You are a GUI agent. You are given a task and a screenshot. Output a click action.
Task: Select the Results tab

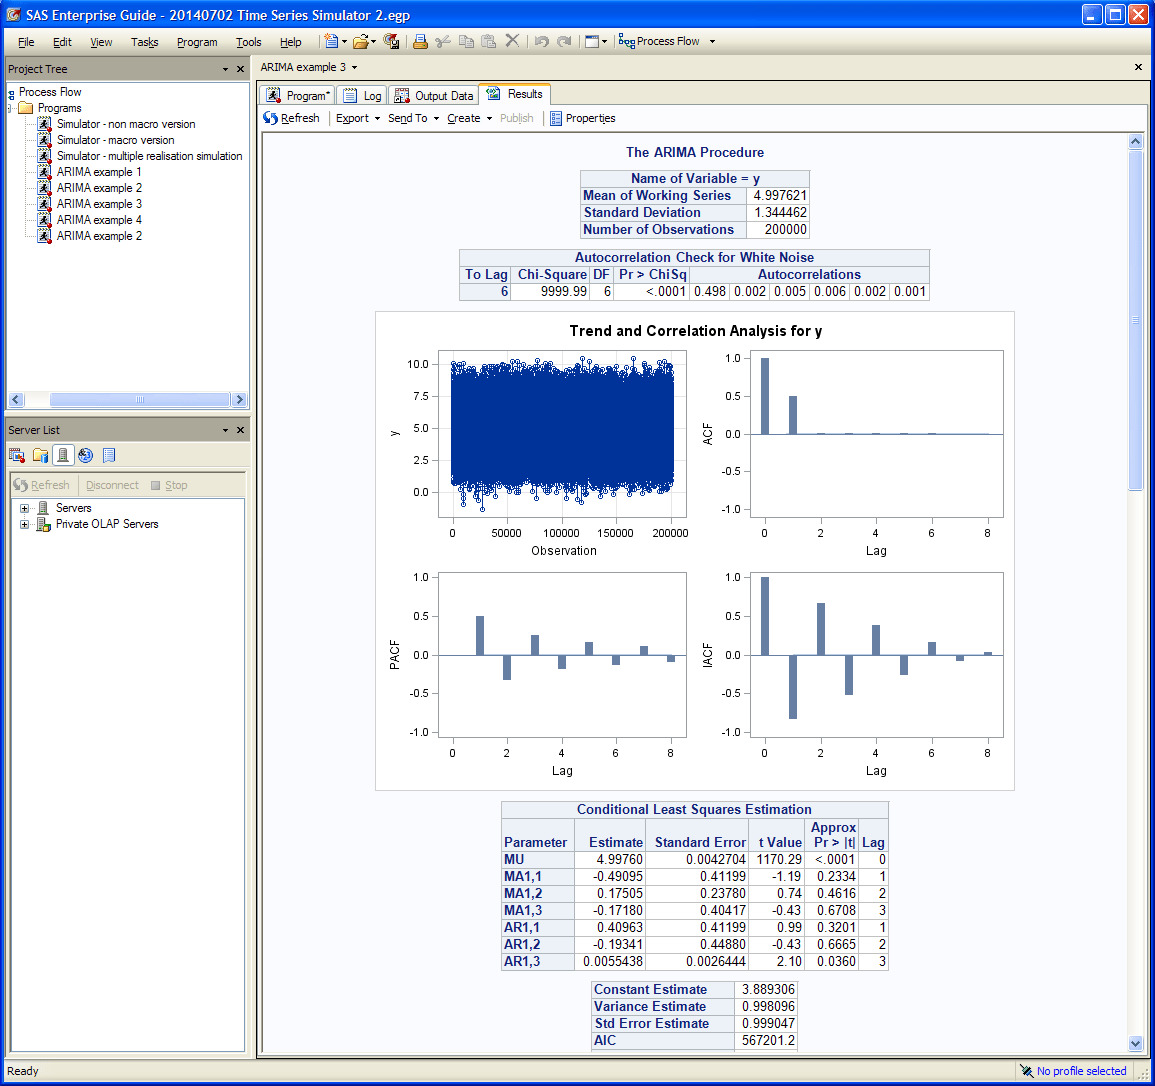point(514,94)
